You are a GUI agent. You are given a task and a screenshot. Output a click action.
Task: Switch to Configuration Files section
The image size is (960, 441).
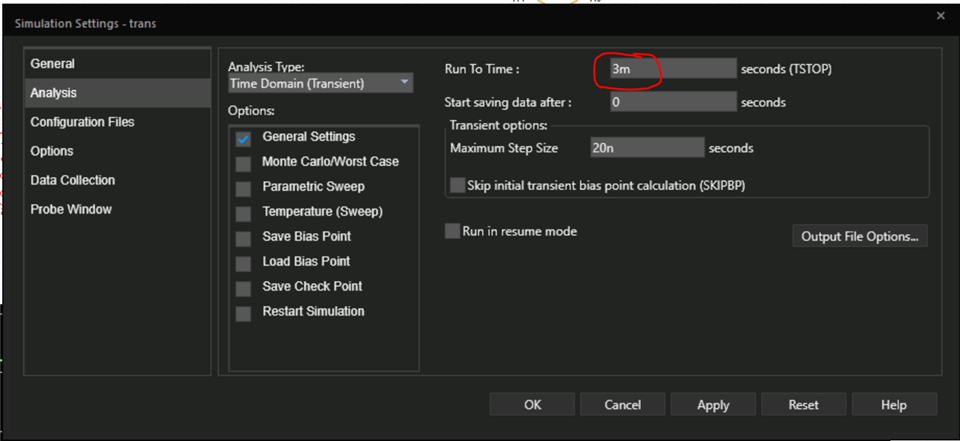[82, 122]
